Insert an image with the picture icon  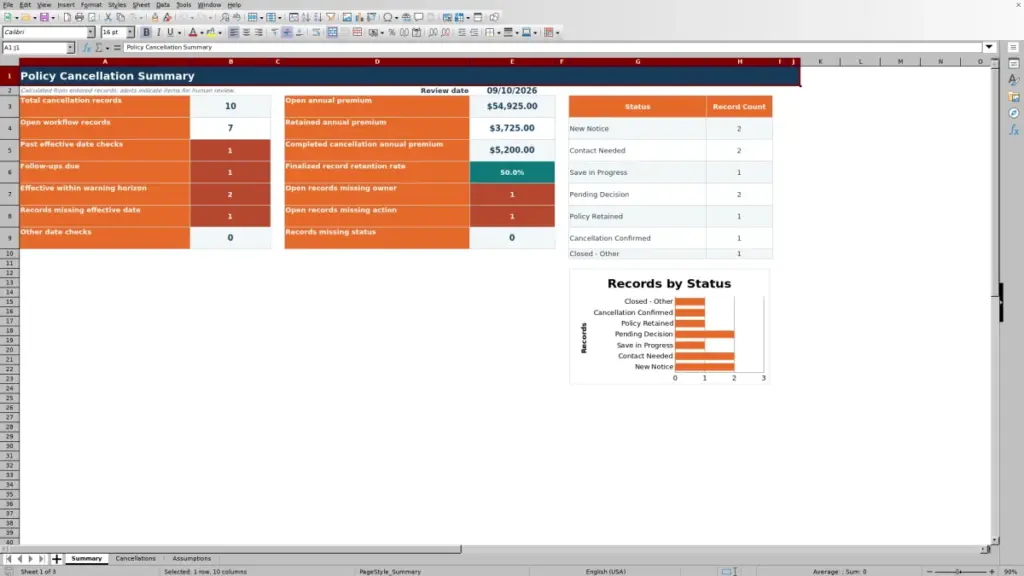pyautogui.click(x=347, y=17)
